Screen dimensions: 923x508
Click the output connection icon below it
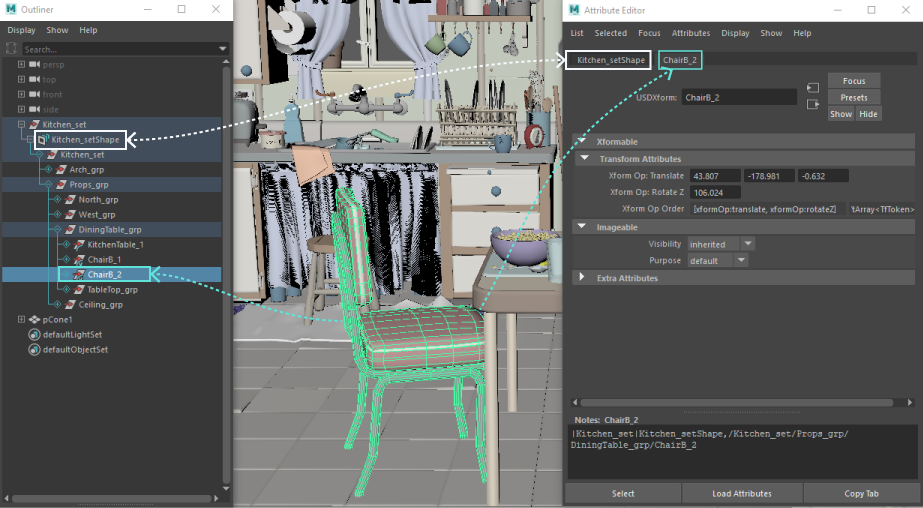pos(812,104)
